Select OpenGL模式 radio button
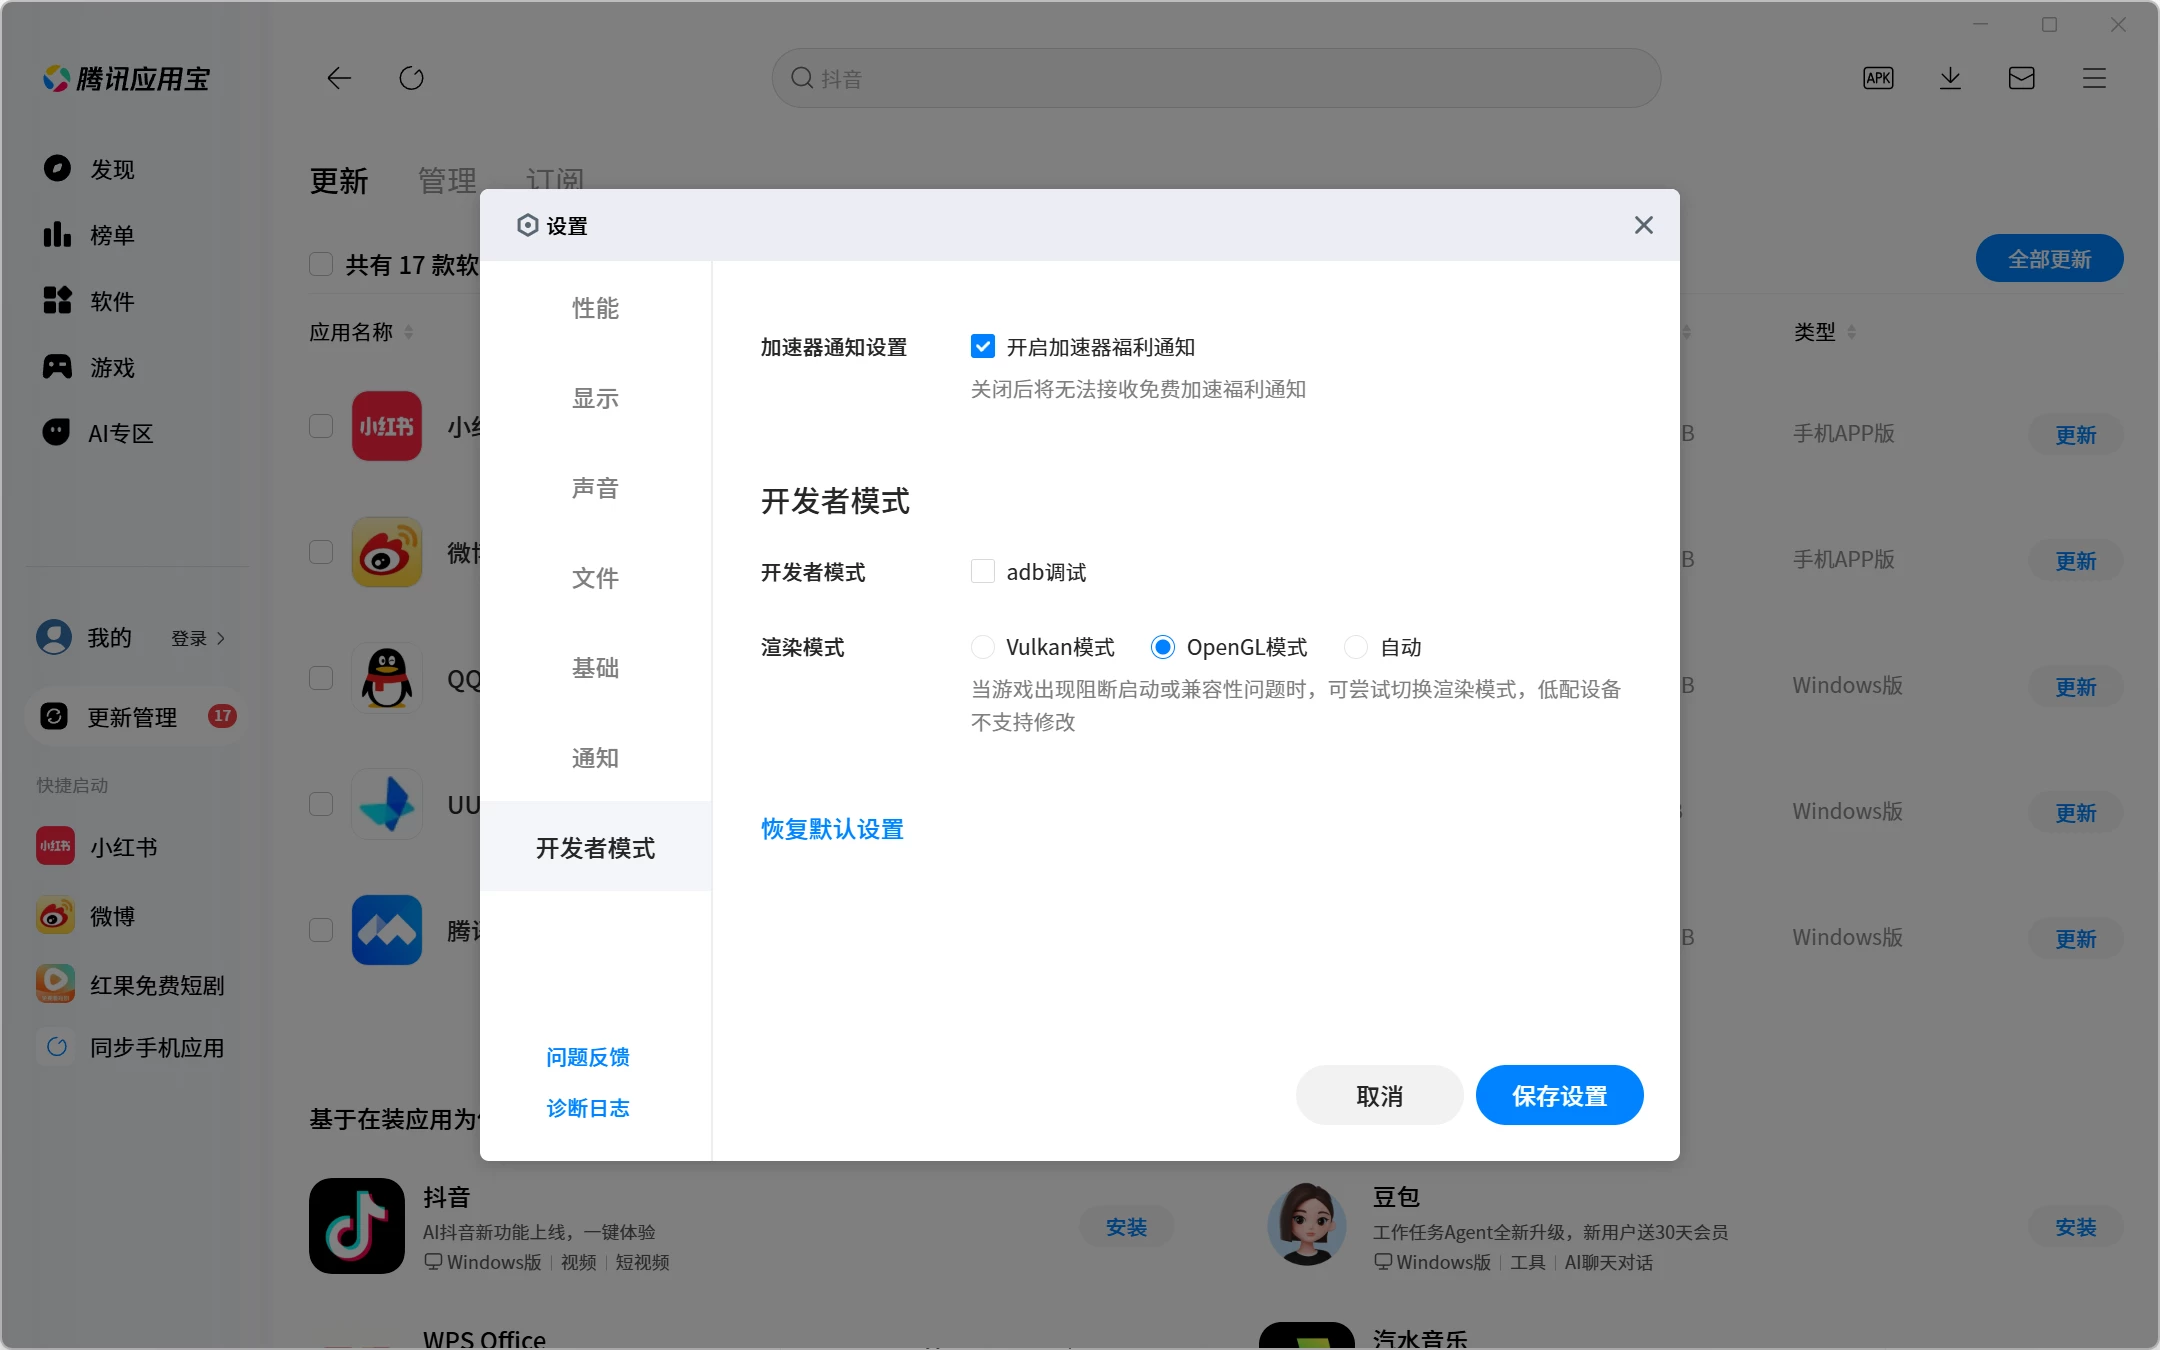 point(1163,647)
